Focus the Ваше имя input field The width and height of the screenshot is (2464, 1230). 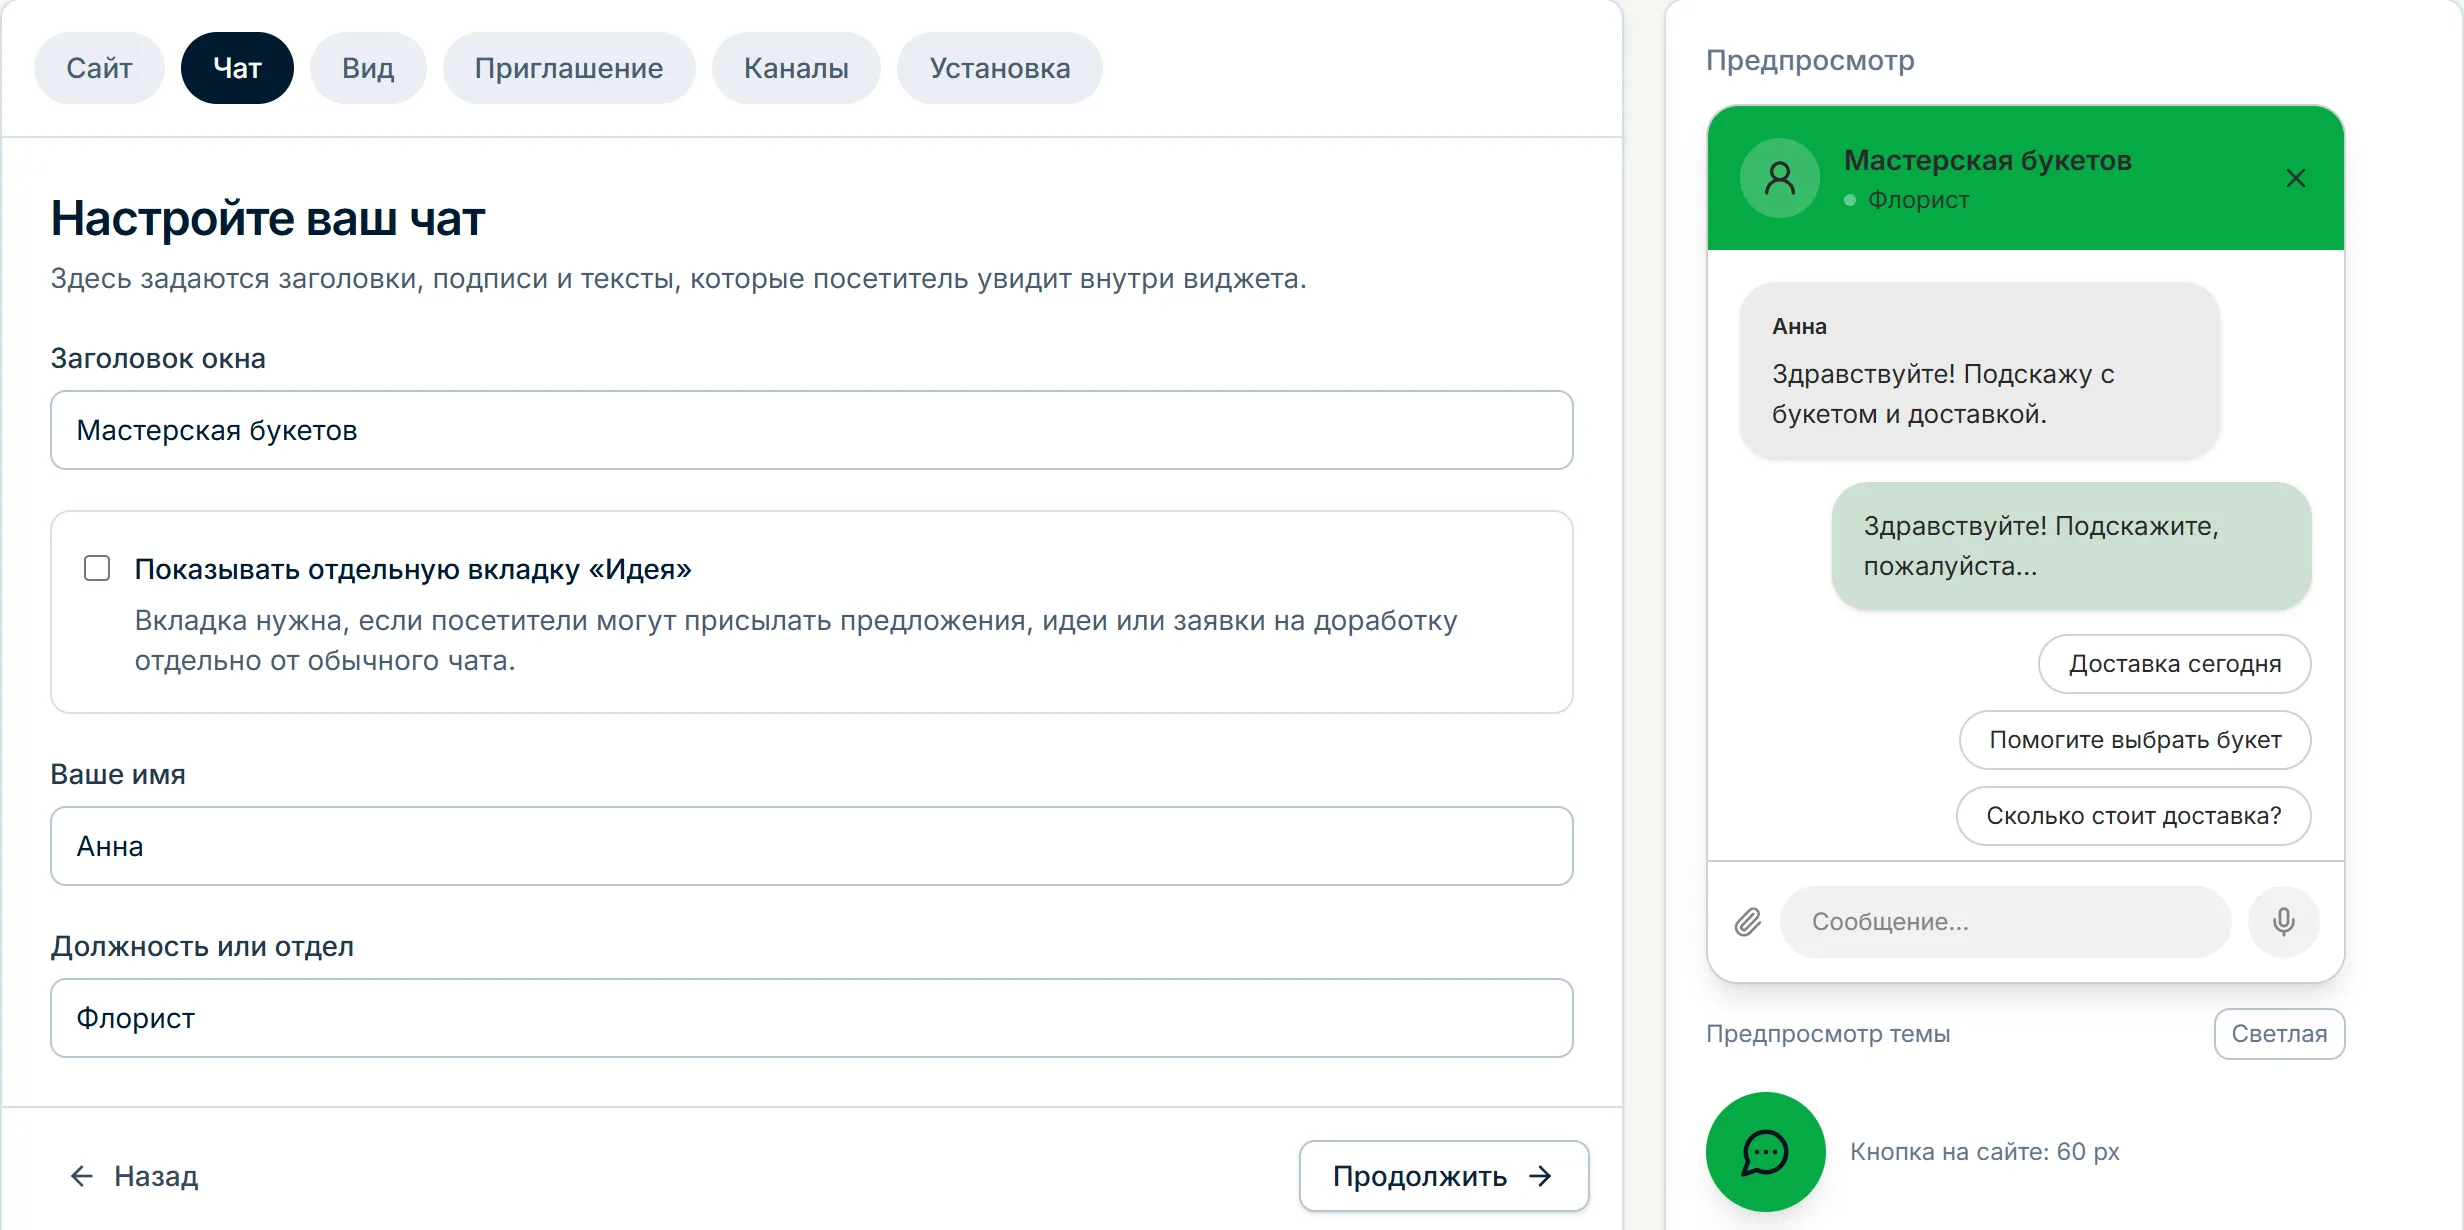tap(812, 846)
